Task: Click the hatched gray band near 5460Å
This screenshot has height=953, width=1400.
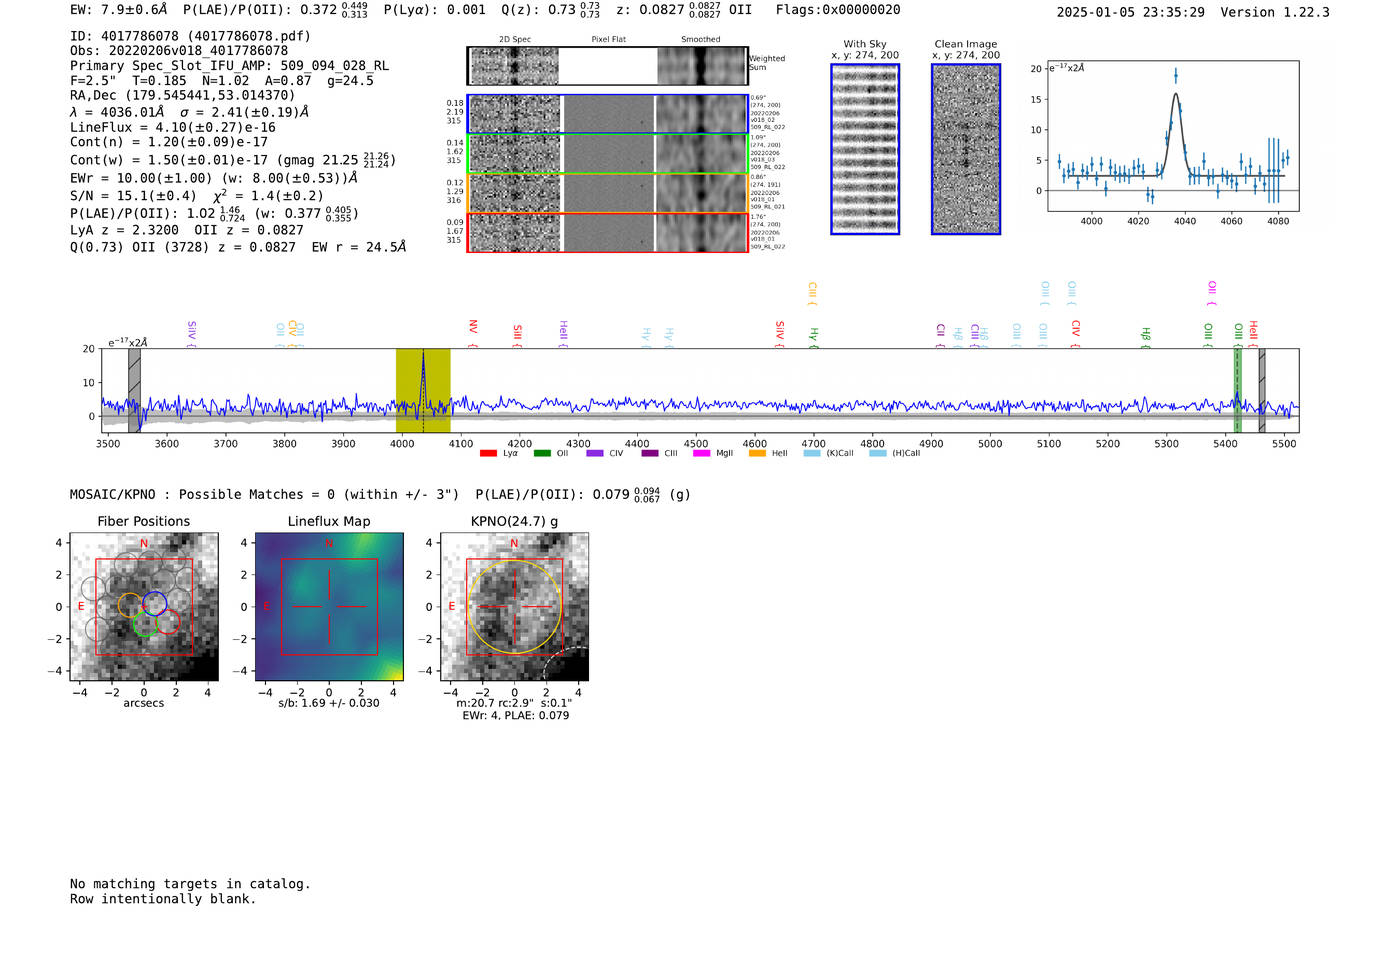Action: click(x=1262, y=391)
